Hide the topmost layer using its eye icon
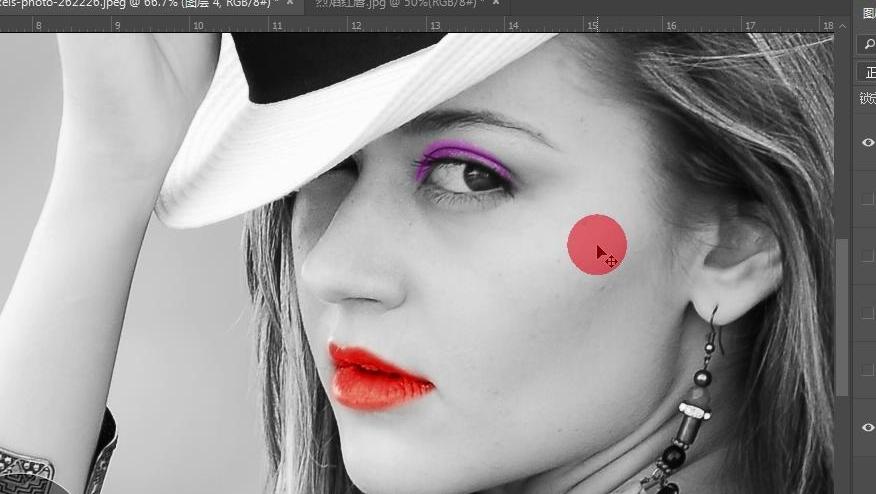This screenshot has width=876, height=494. (868, 142)
